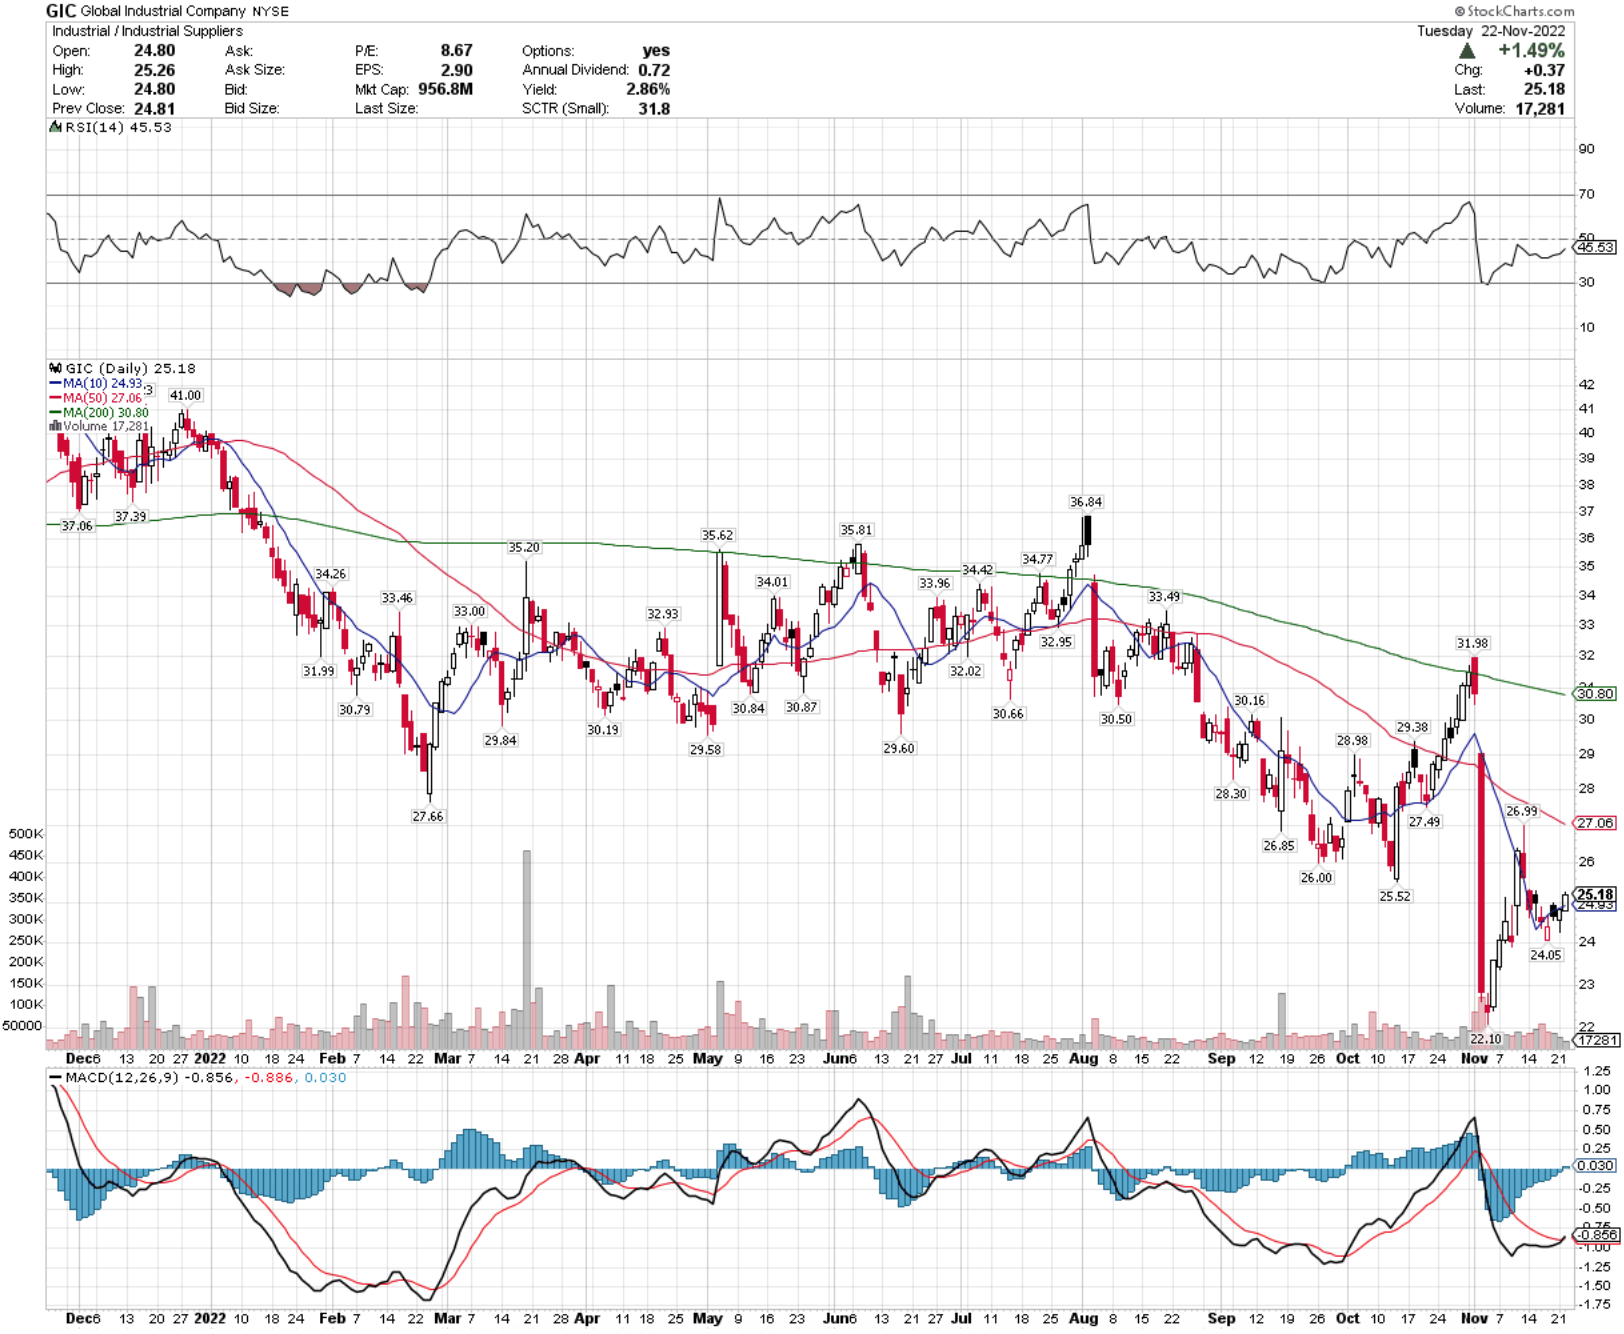Click the 34.77 July price label
Image resolution: width=1624 pixels, height=1334 pixels.
pyautogui.click(x=1037, y=559)
